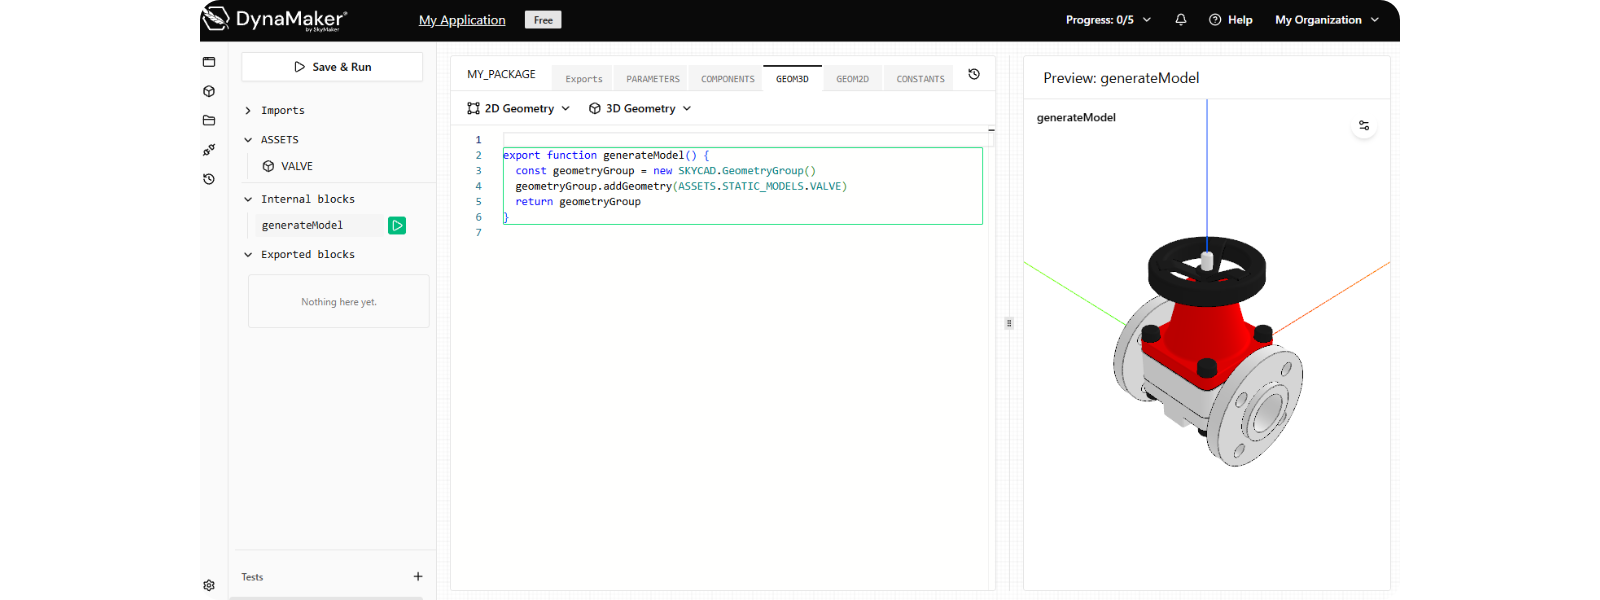Open preview settings sliders icon

tap(1364, 125)
